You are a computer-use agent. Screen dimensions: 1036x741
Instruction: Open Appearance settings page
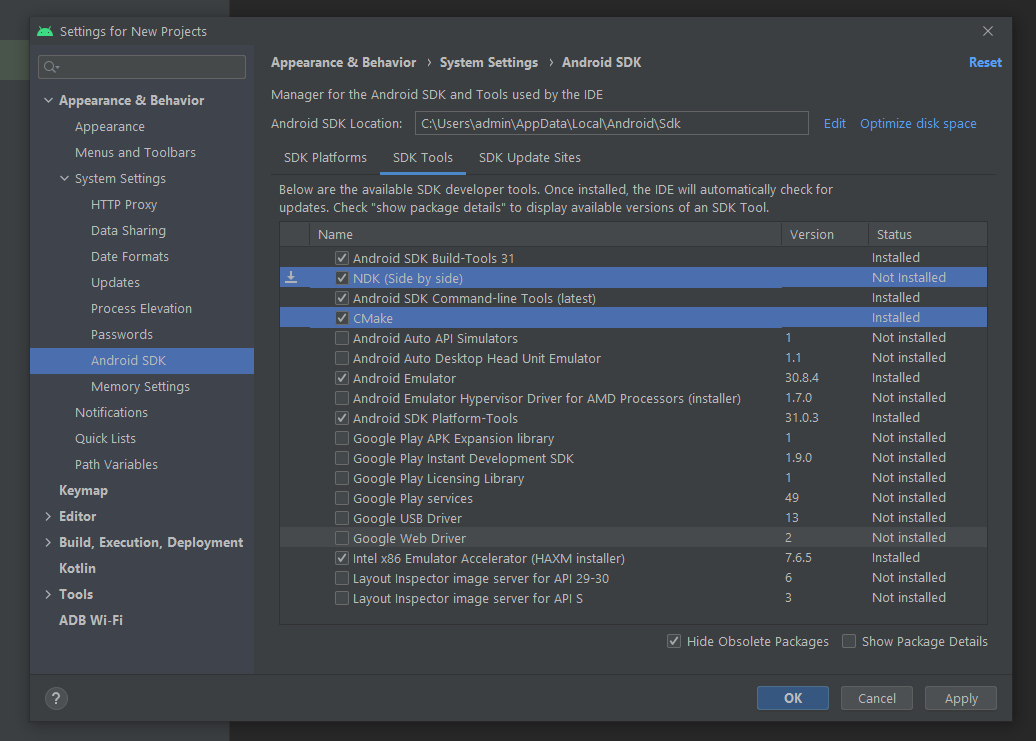click(110, 127)
